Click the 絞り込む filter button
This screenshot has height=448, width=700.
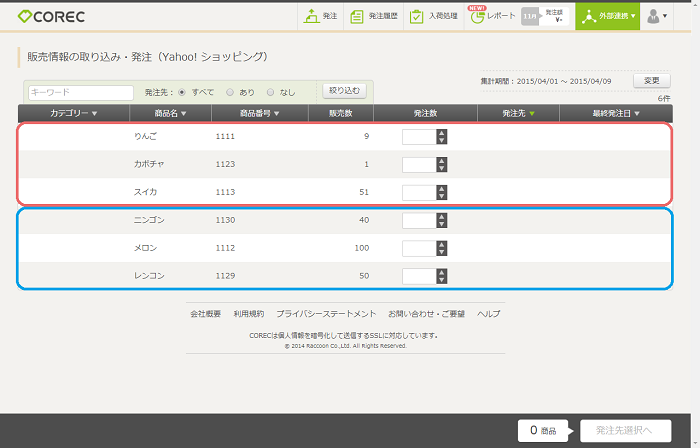[x=344, y=91]
